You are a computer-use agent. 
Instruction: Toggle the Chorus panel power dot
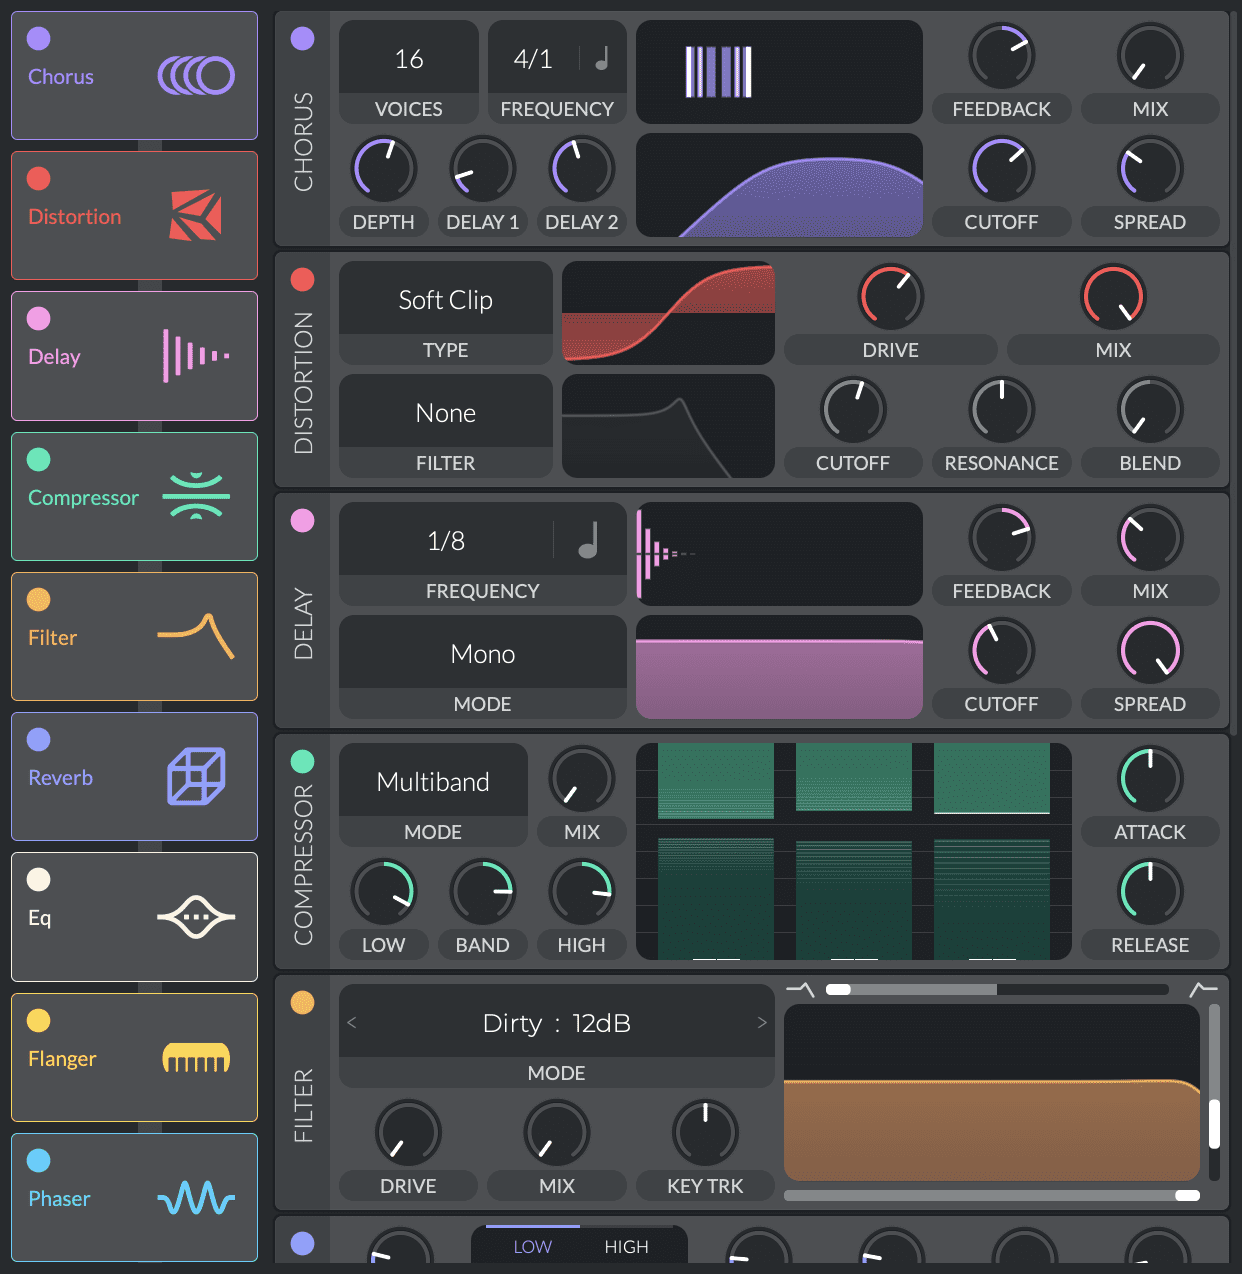tap(302, 39)
